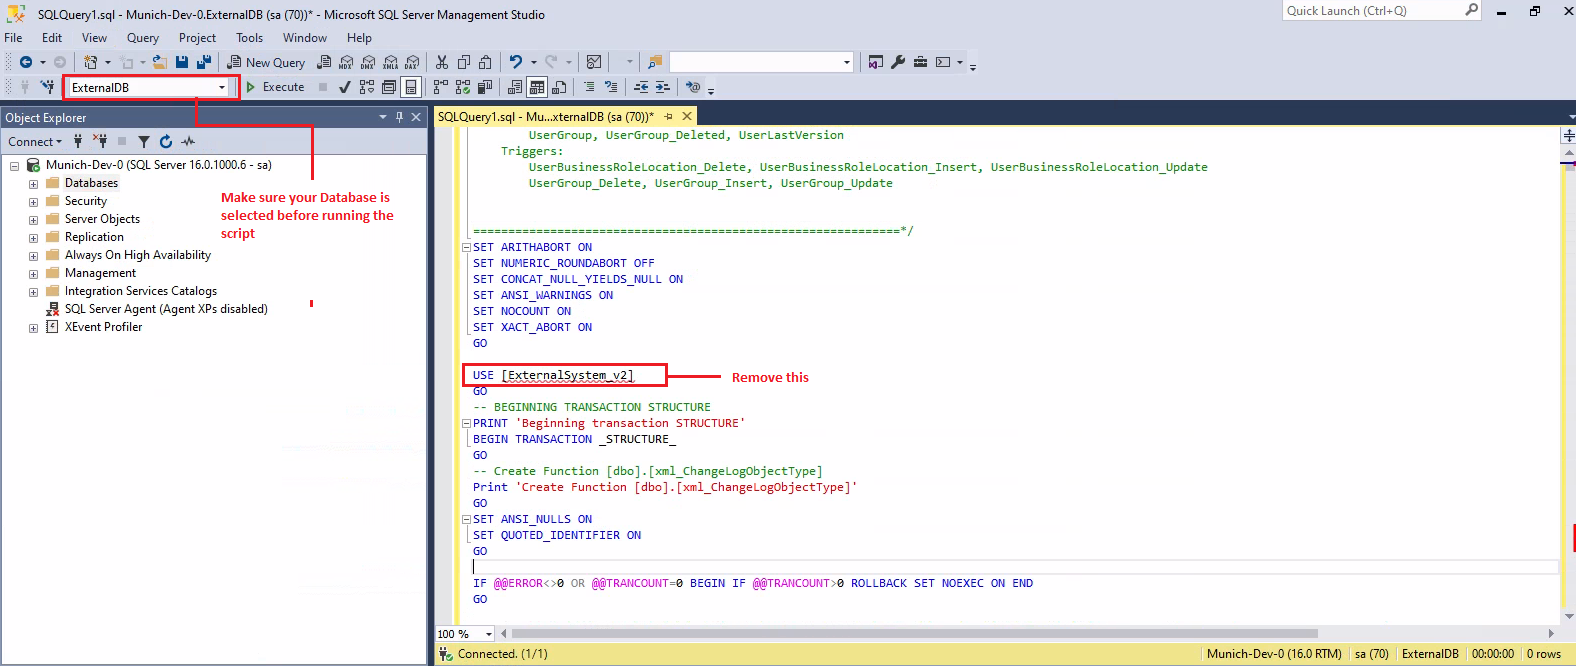1576x666 pixels.
Task: Close the Object Explorer panel
Action: click(417, 117)
